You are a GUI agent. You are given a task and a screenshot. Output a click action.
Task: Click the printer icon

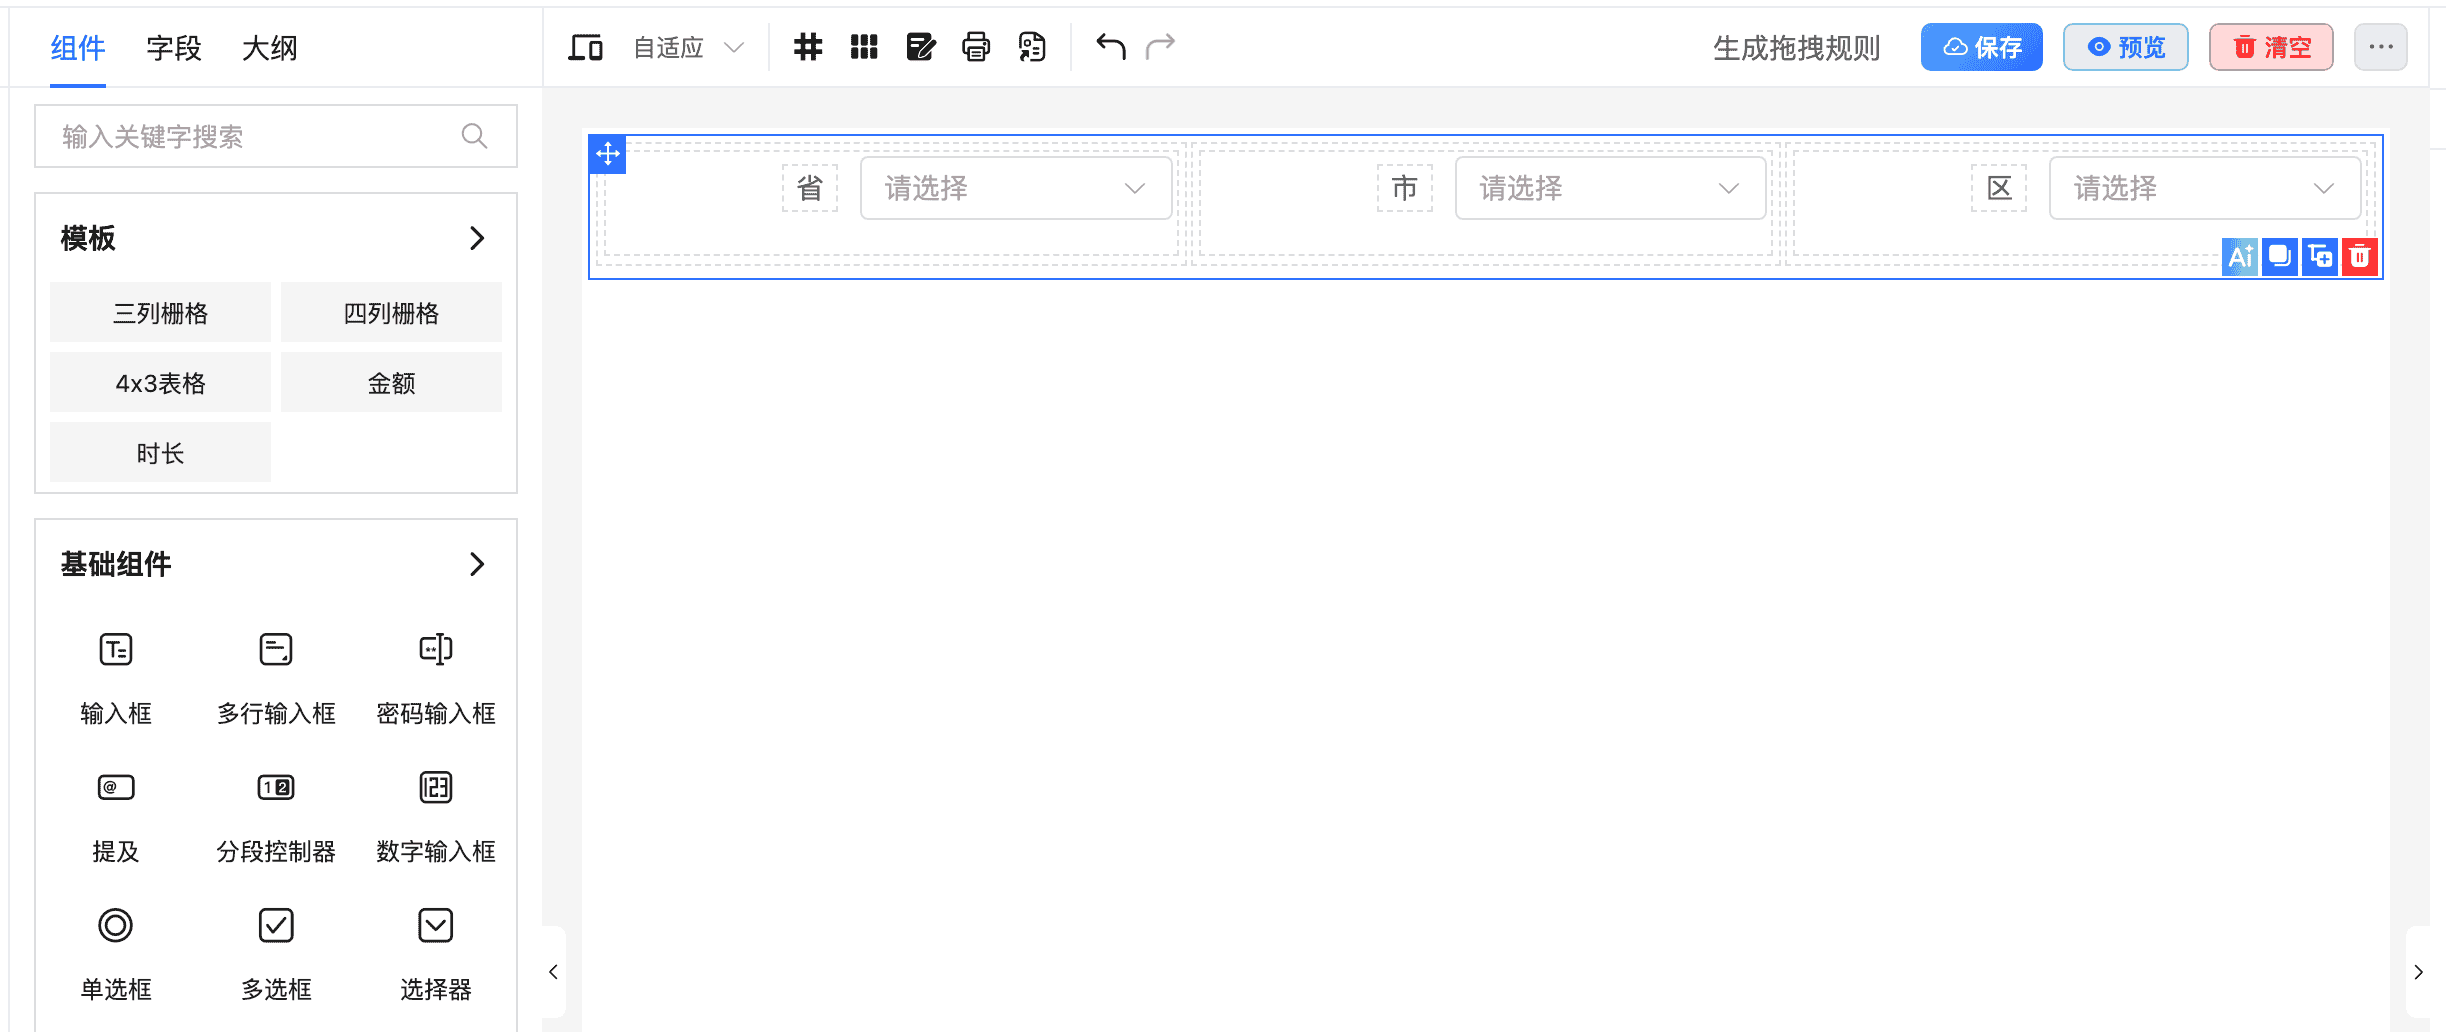pos(976,47)
